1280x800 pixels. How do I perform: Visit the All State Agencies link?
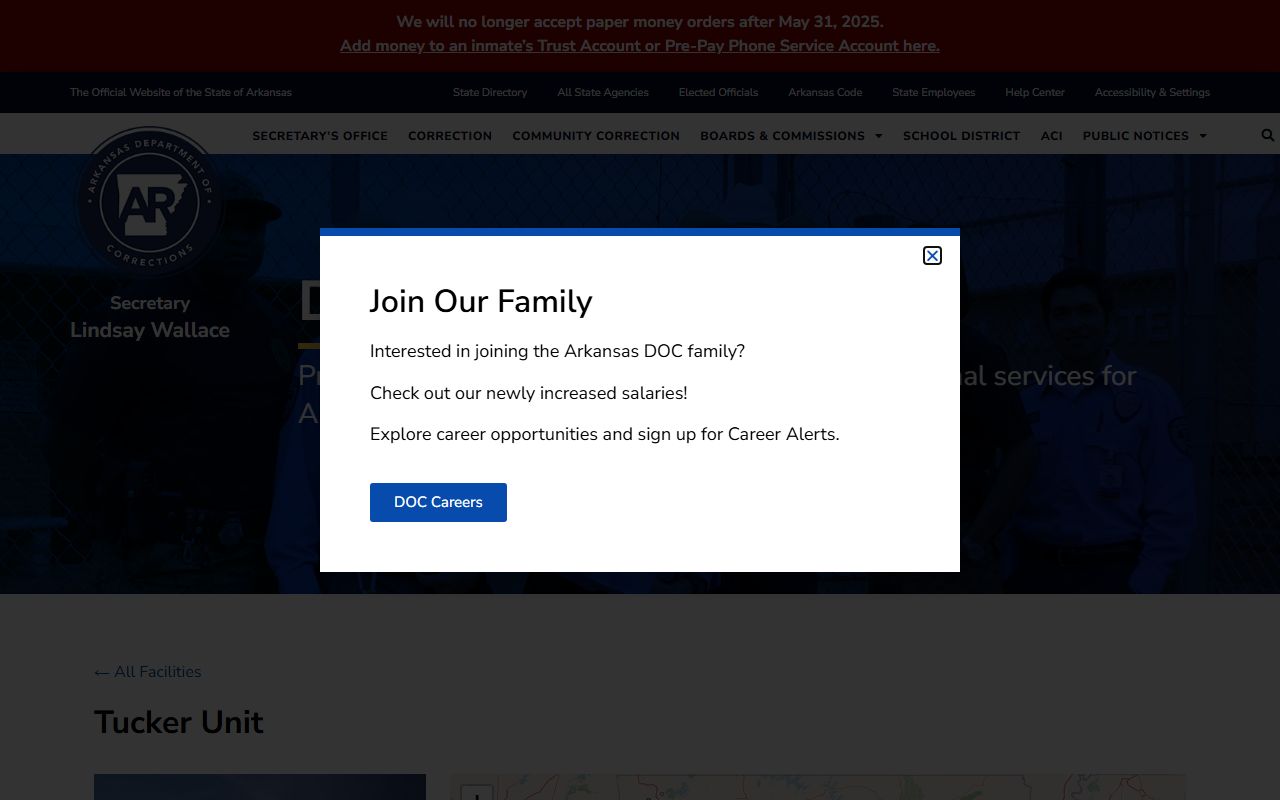[603, 92]
